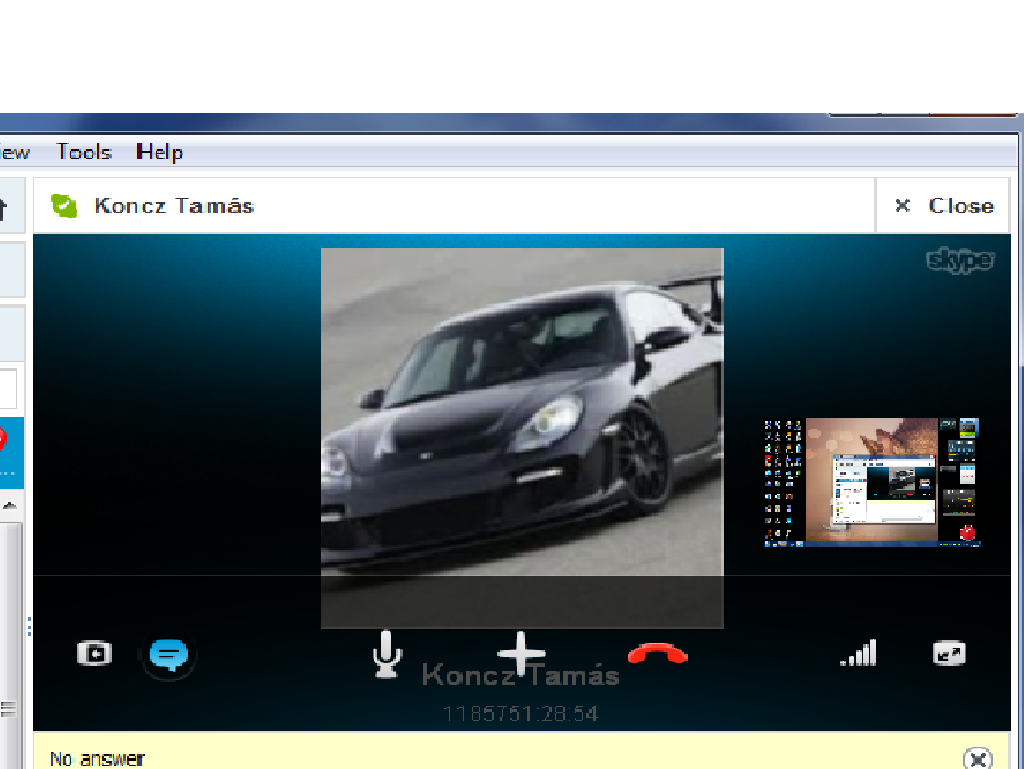Click the Skype logo watermark

click(x=959, y=261)
